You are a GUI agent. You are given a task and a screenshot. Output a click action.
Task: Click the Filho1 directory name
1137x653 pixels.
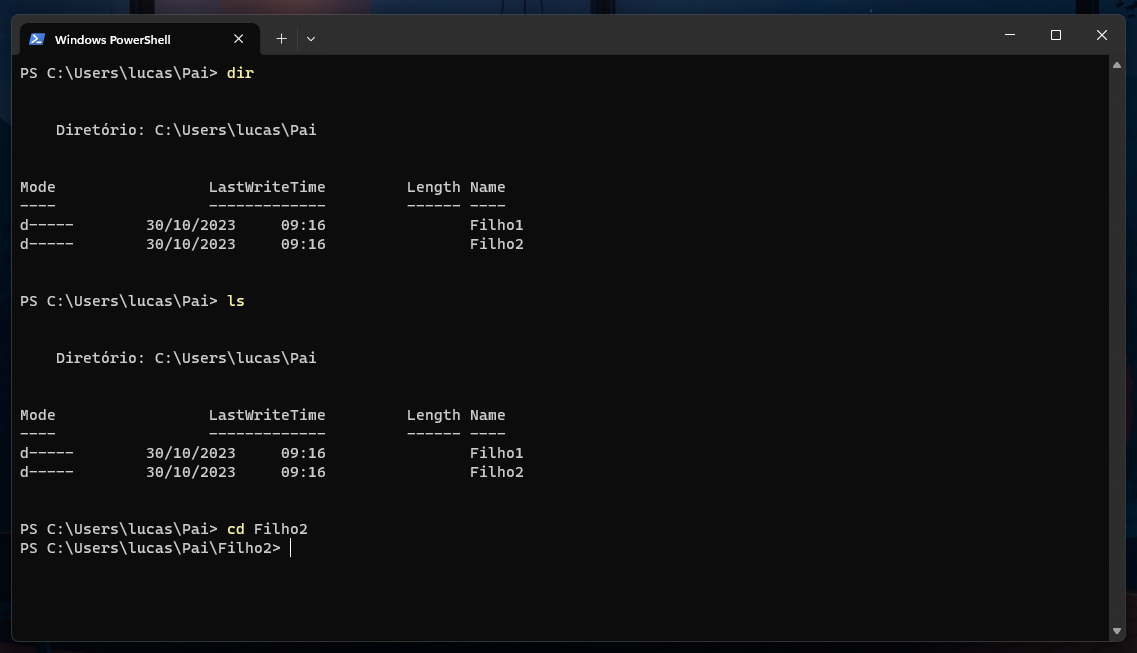pyautogui.click(x=496, y=224)
